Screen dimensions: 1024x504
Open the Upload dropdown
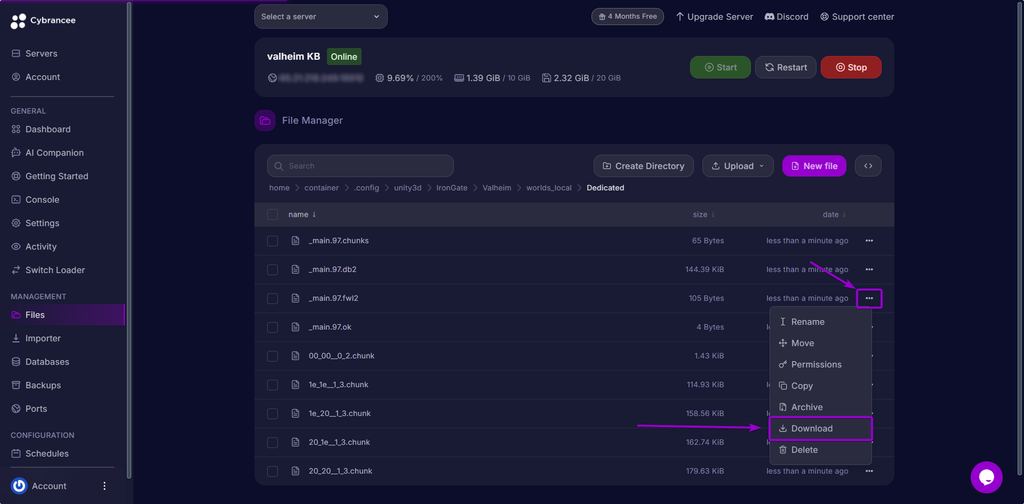[x=738, y=166]
